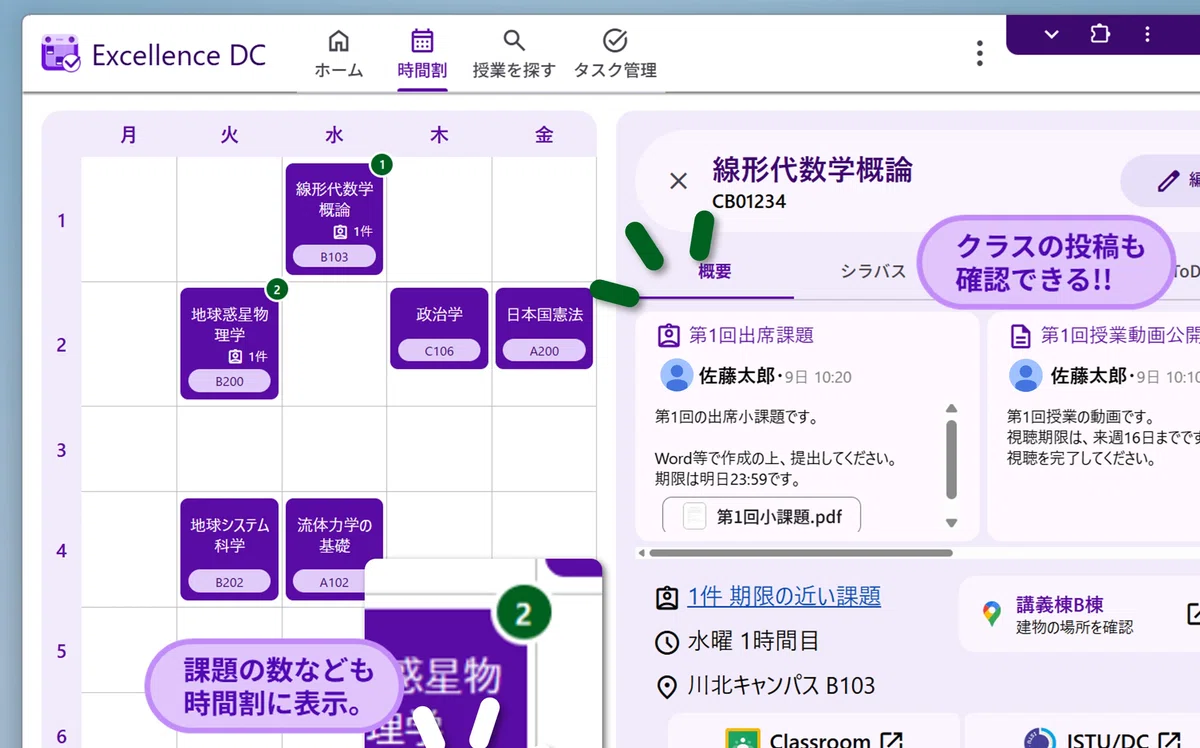Select the 概要 tab
The height and width of the screenshot is (748, 1200).
click(715, 271)
